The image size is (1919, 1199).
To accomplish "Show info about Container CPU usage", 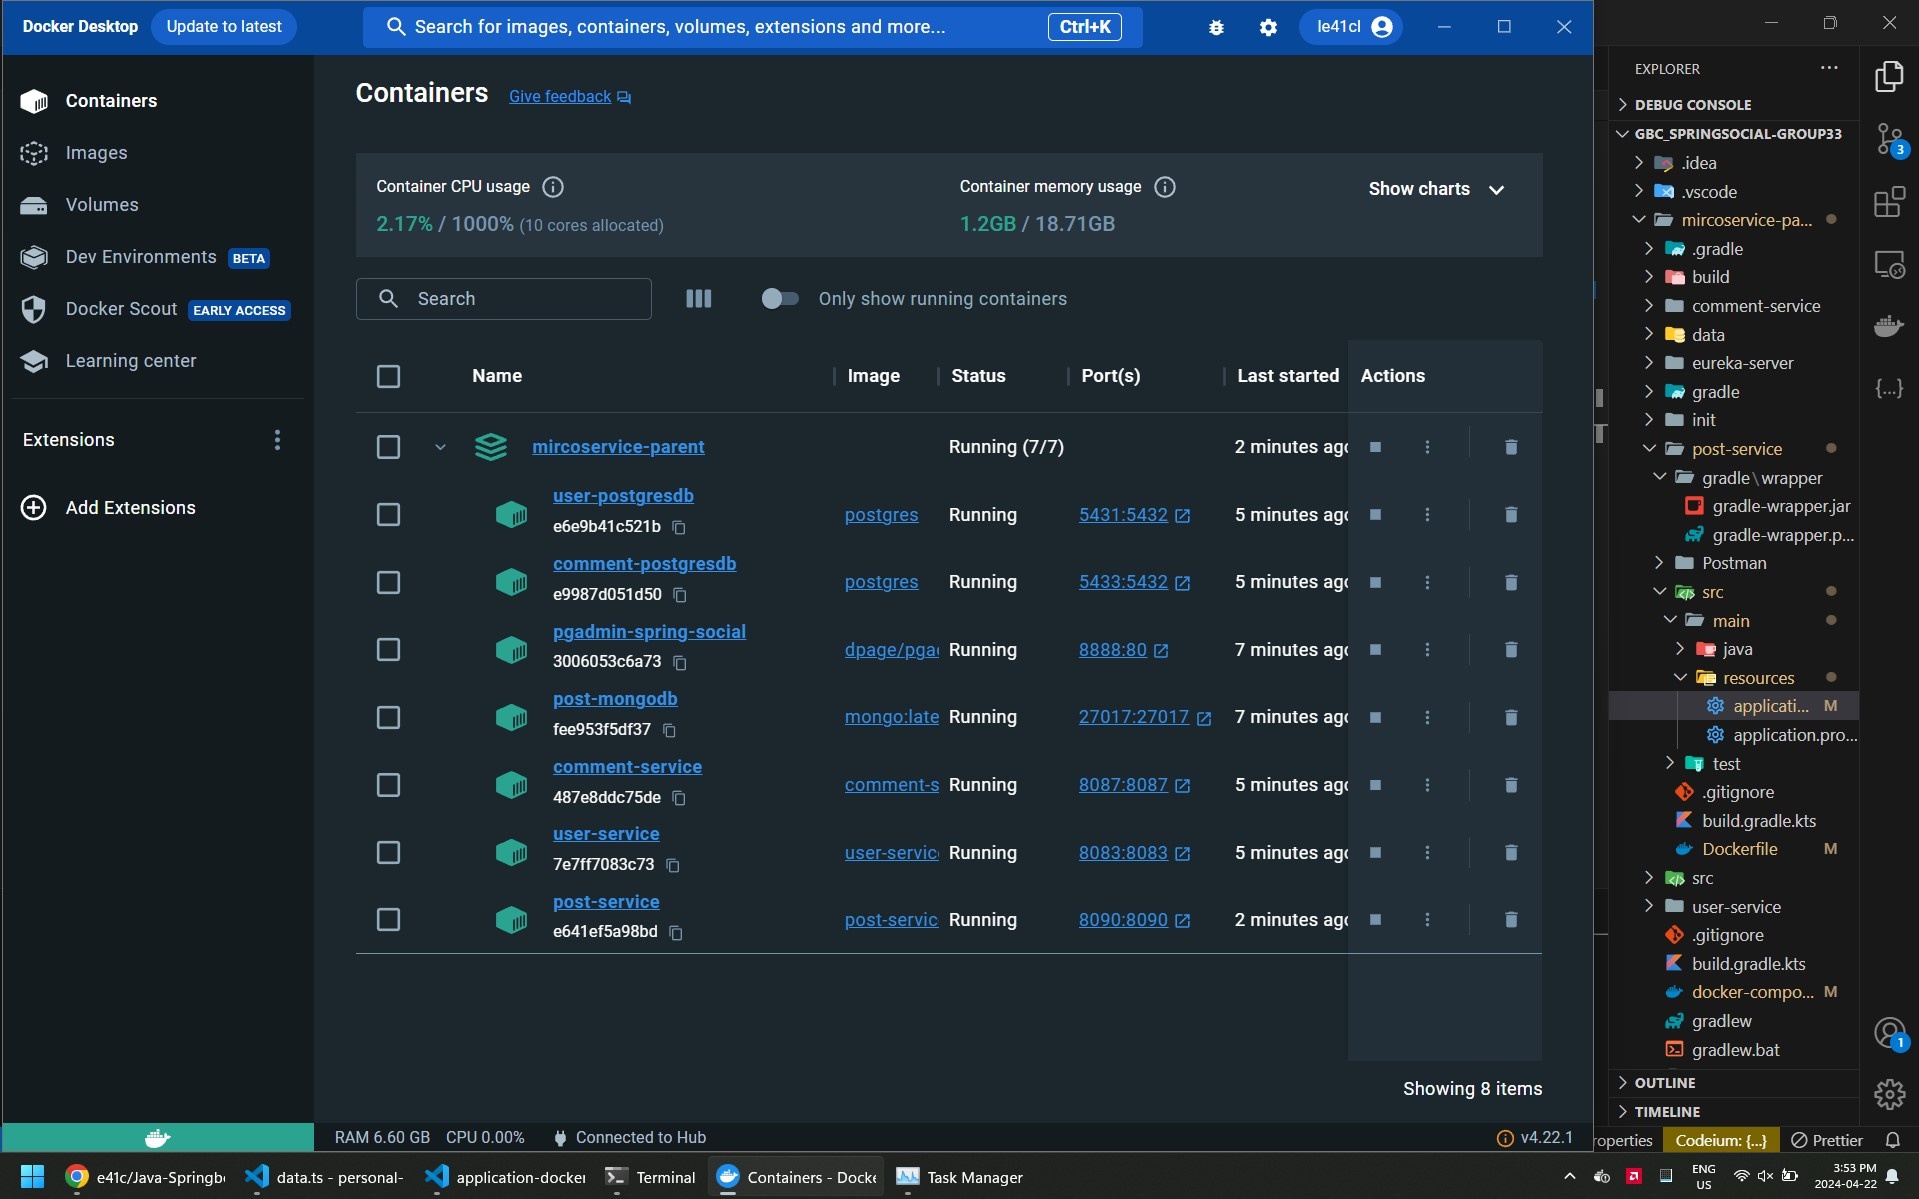I will 553,187.
